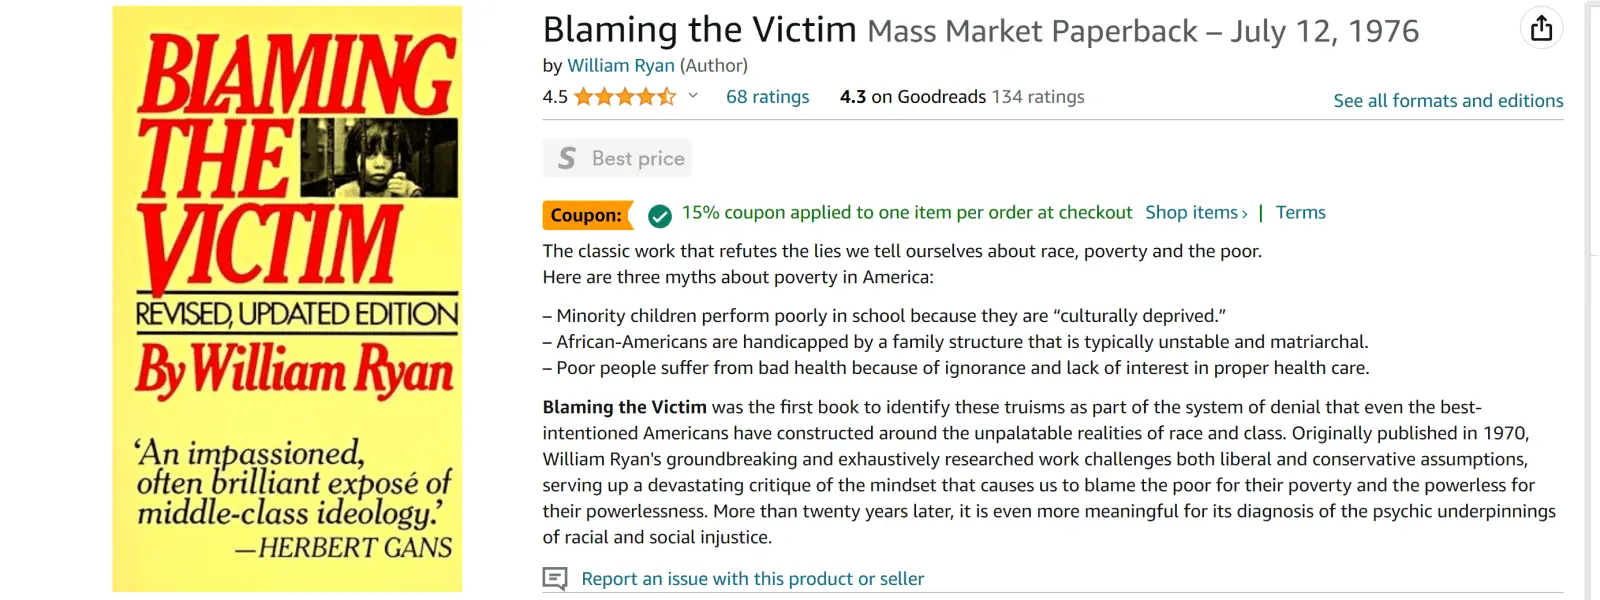Open the 68 ratings link
The width and height of the screenshot is (1600, 600).
[767, 97]
